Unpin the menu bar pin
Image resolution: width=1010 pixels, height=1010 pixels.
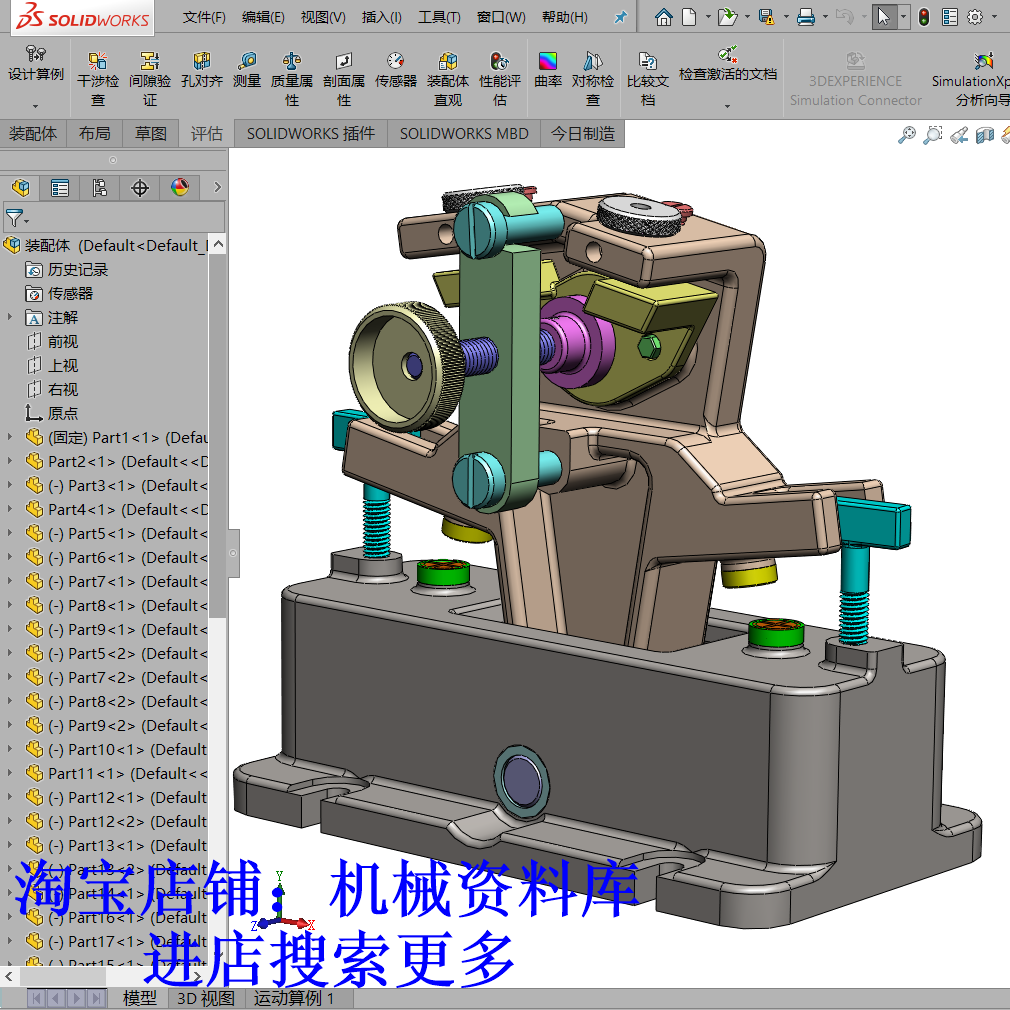click(621, 16)
